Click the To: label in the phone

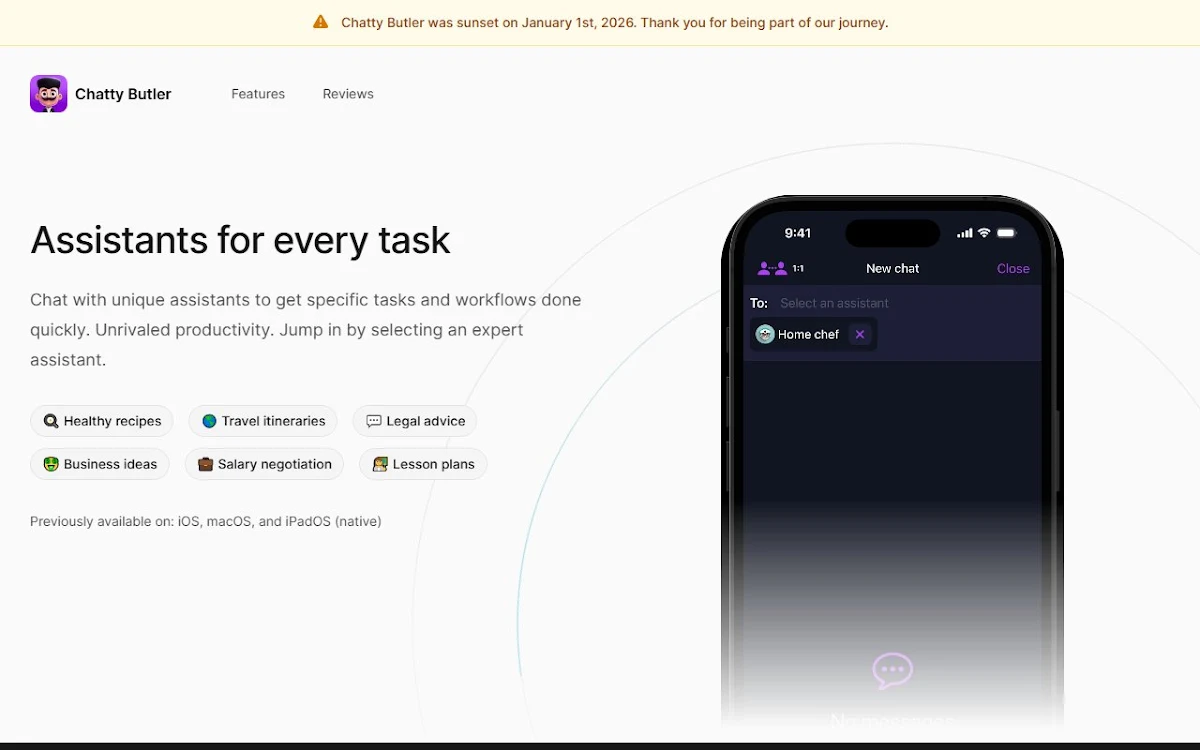(x=759, y=303)
